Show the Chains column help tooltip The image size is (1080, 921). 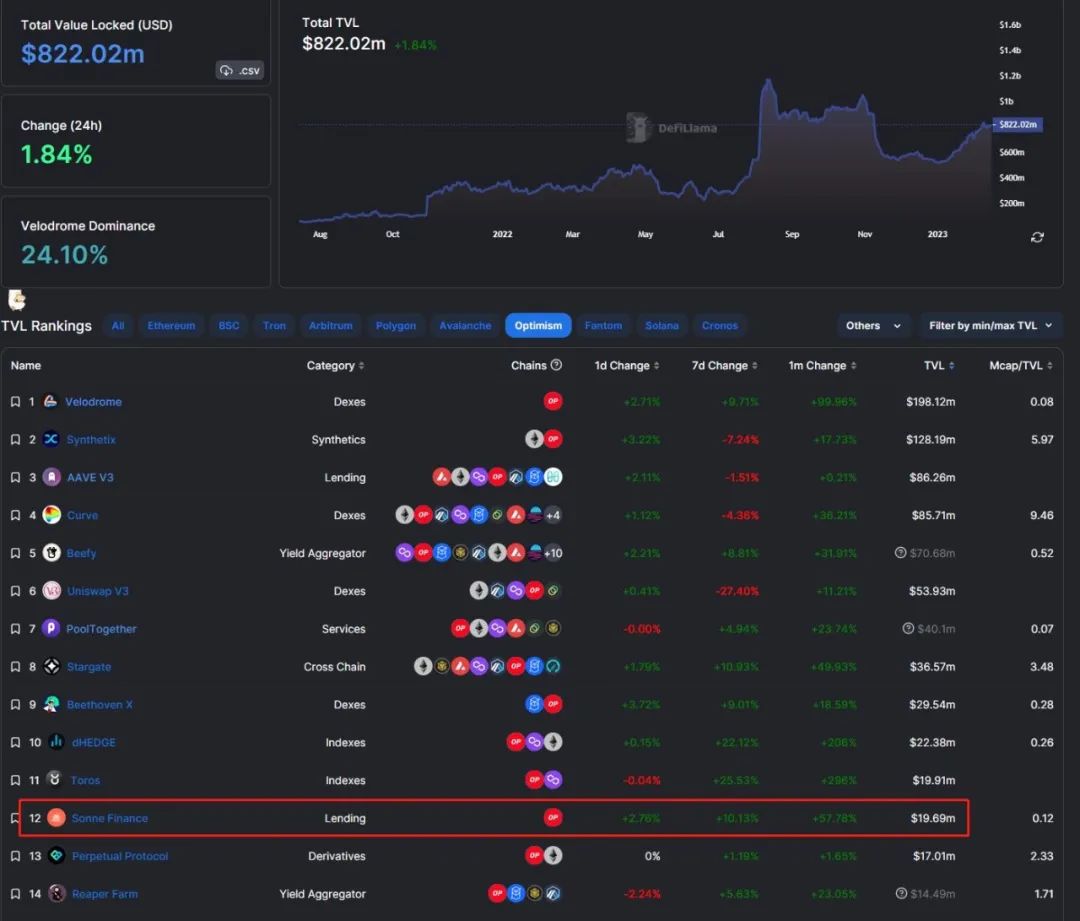coord(557,365)
